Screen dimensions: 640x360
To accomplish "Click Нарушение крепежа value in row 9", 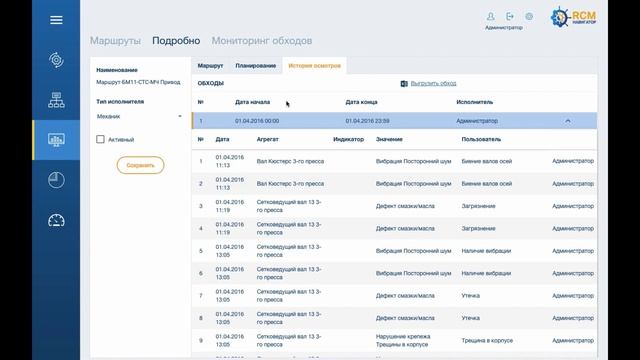I will click(x=403, y=337).
